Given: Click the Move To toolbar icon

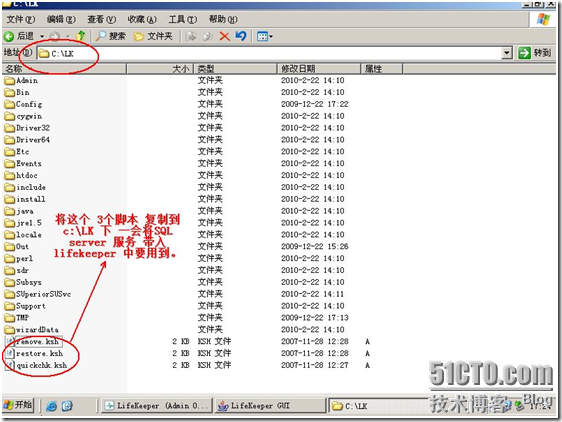Looking at the screenshot, I should [x=191, y=36].
